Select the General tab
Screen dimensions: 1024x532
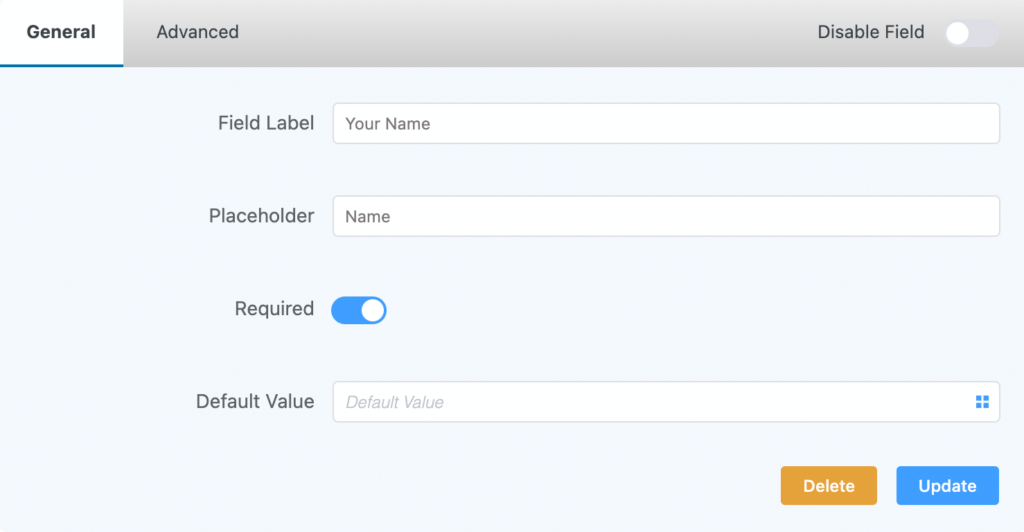click(61, 32)
